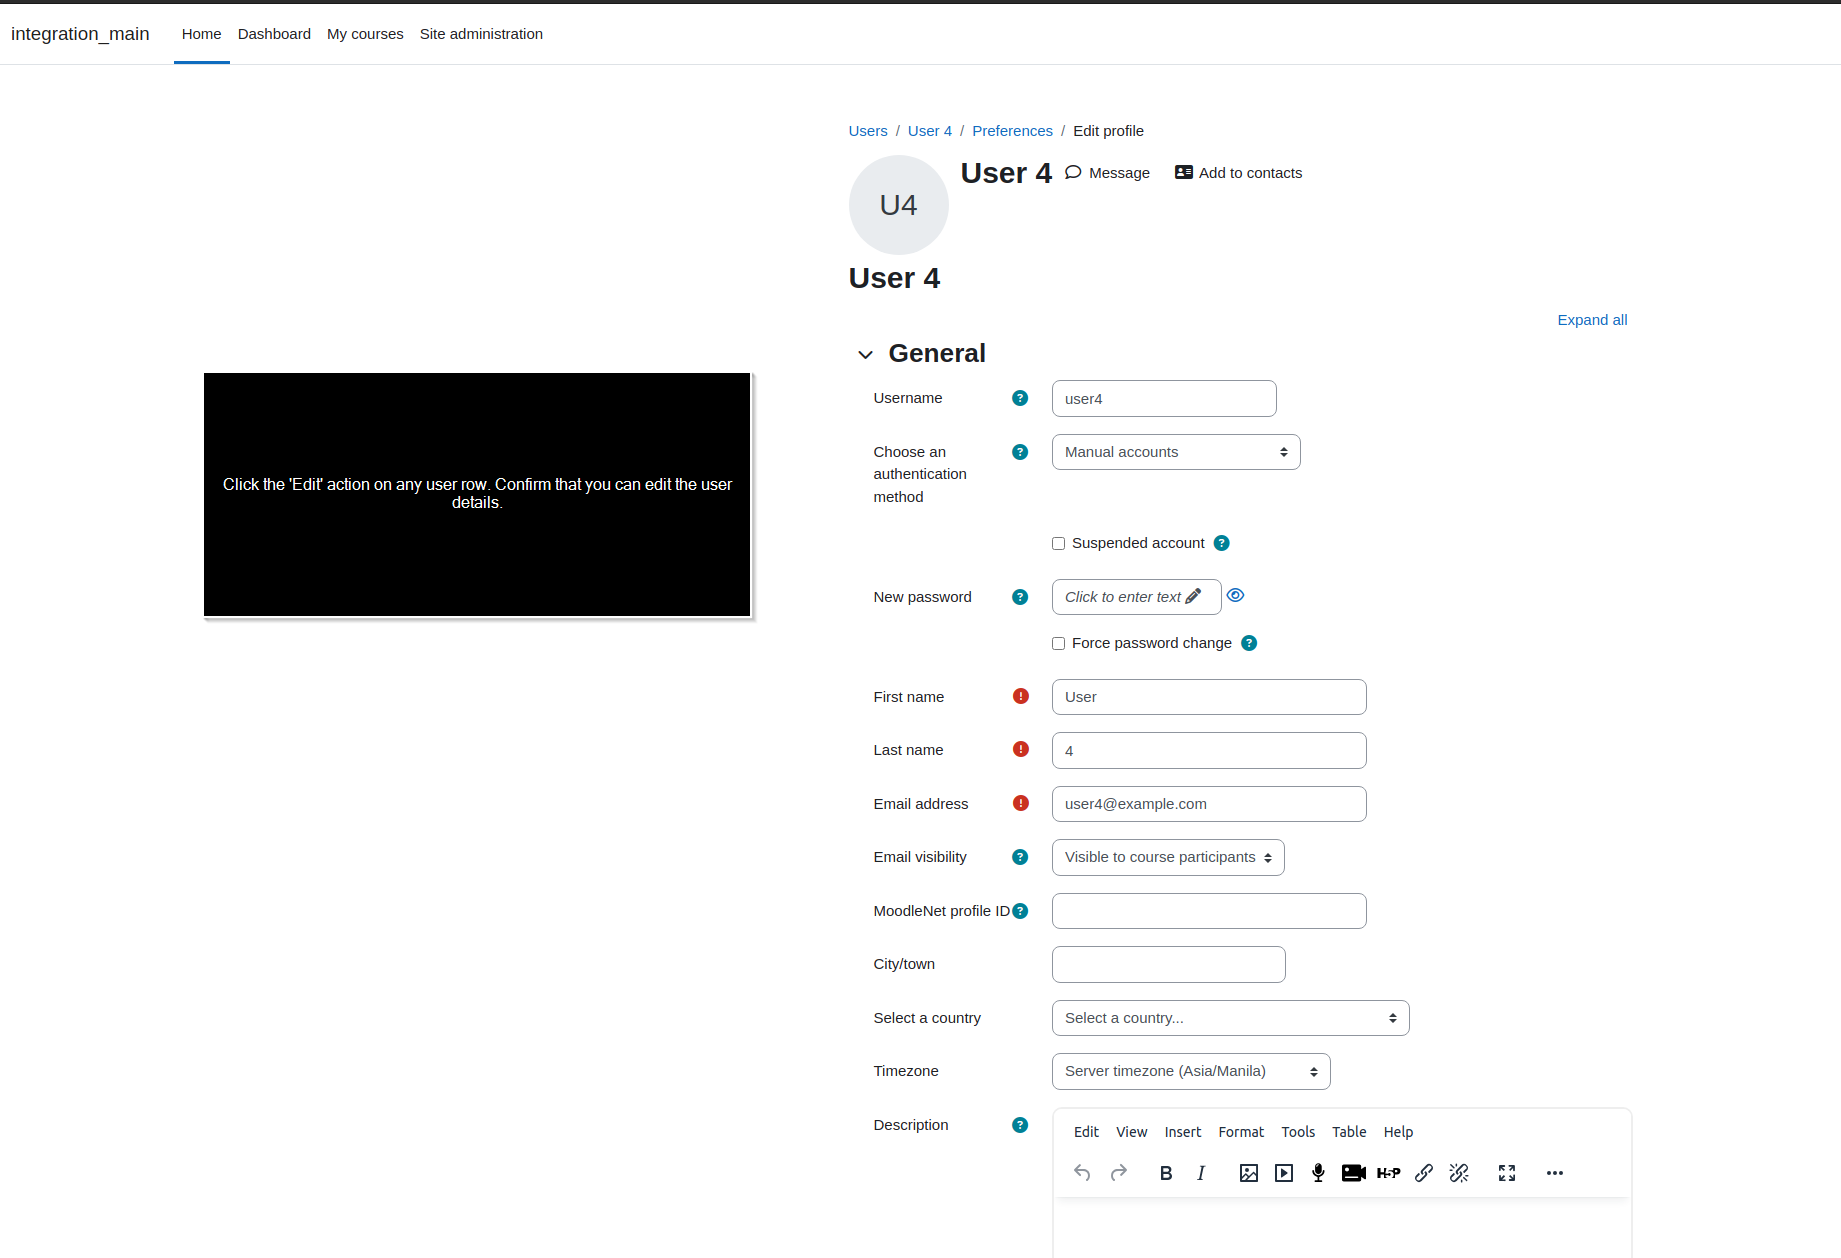Collapse the General section
The height and width of the screenshot is (1258, 1841).
click(866, 354)
